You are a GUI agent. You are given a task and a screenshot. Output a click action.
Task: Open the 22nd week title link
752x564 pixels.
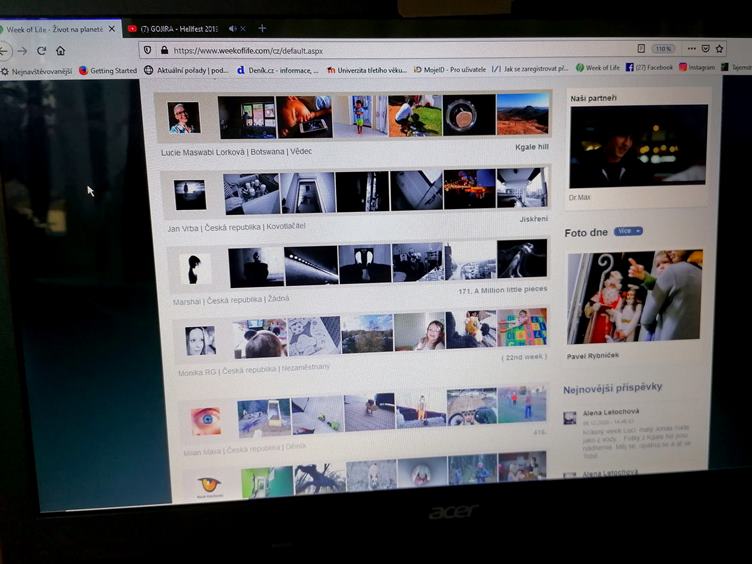[x=524, y=357]
